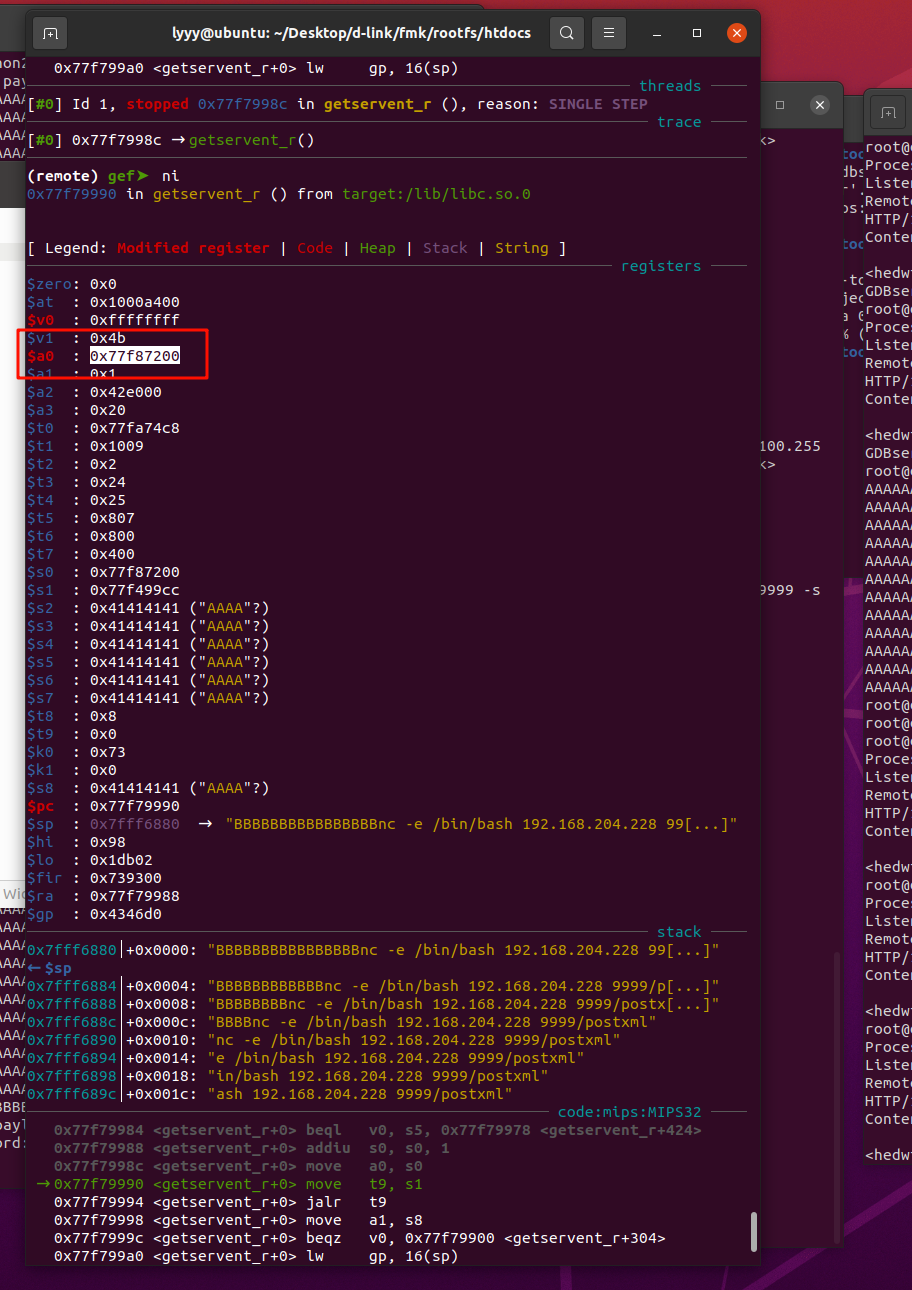Click the $v1 value 0x4b
Image resolution: width=912 pixels, height=1290 pixels.
pos(108,338)
